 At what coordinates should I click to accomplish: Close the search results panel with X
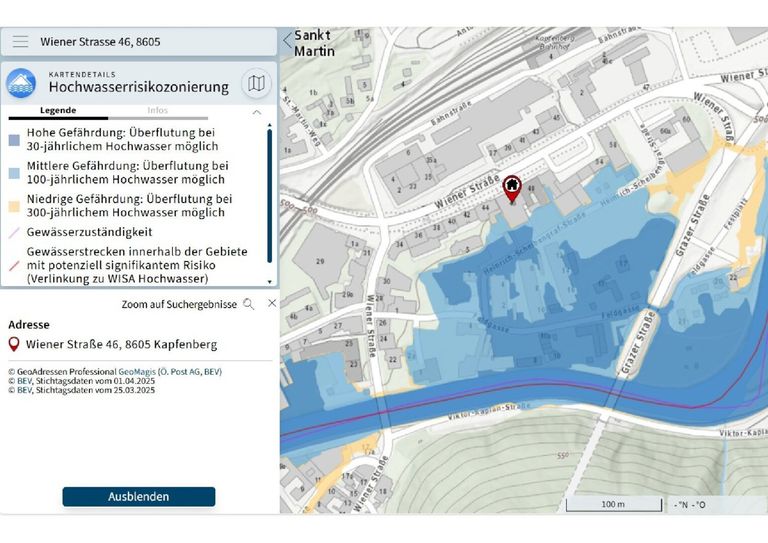pyautogui.click(x=271, y=303)
